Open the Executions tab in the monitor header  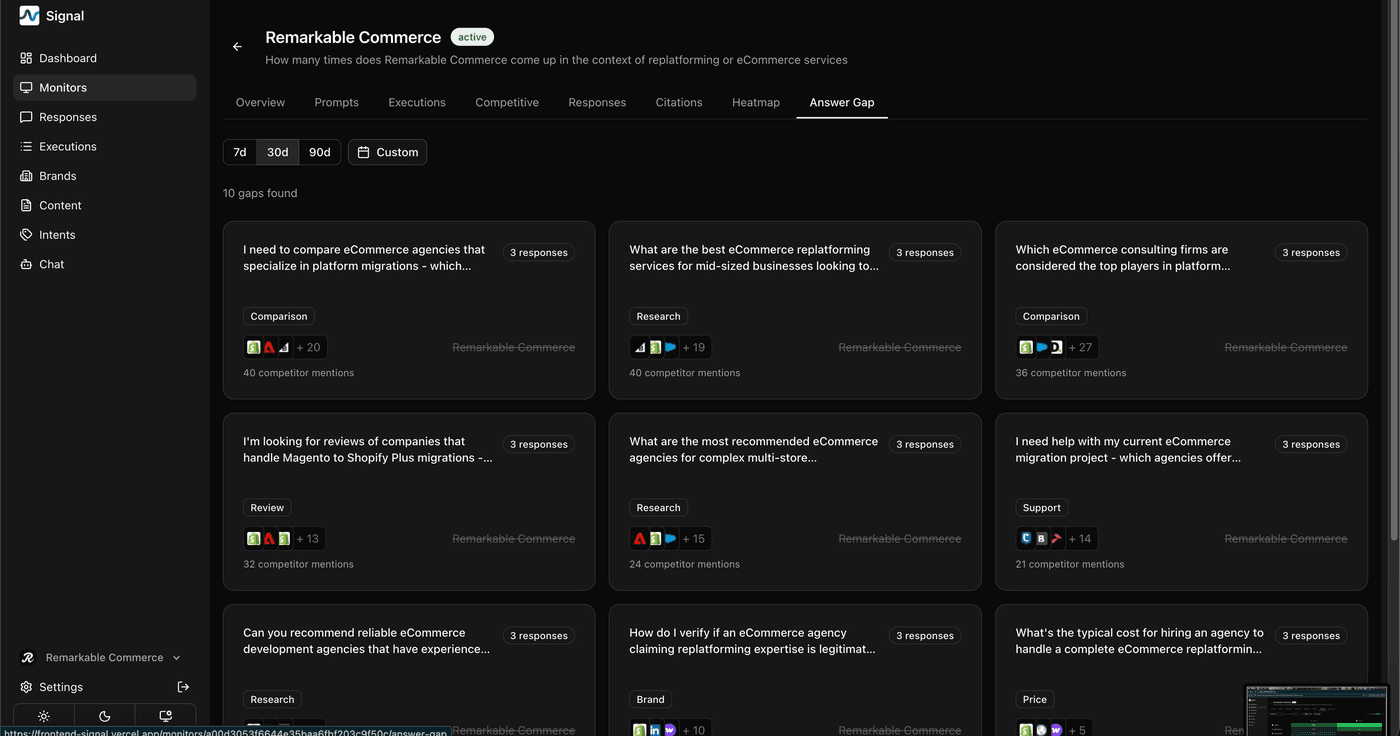click(417, 102)
